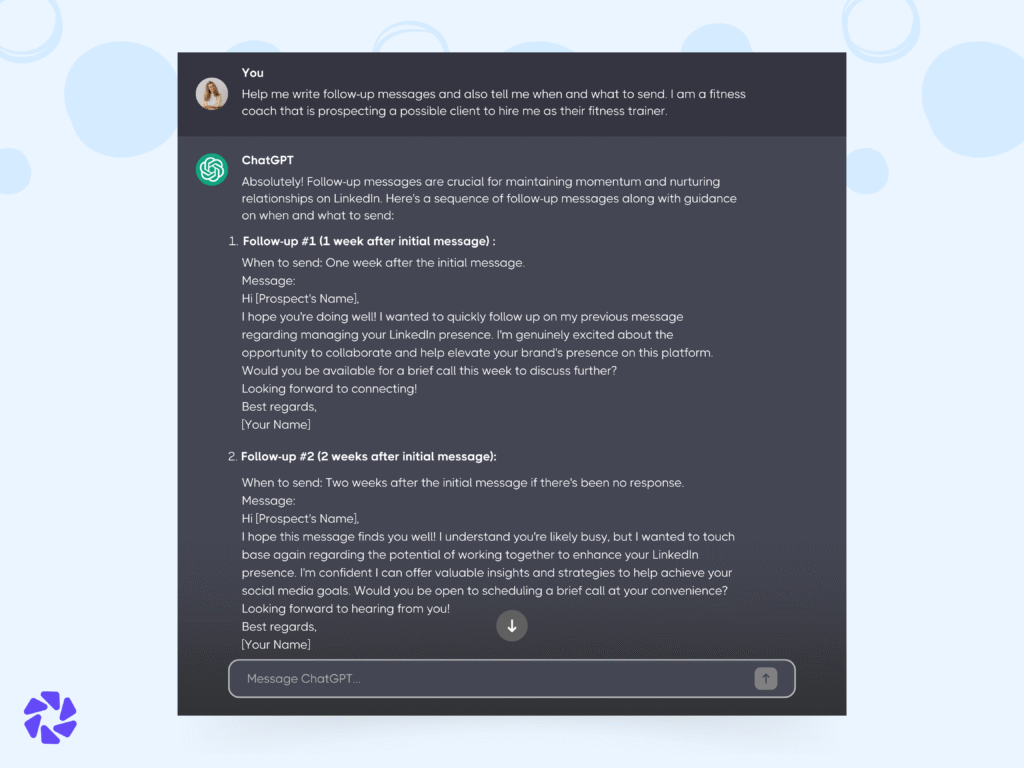
Task: Click the user's prompt about fitness coaching
Action: (x=490, y=102)
